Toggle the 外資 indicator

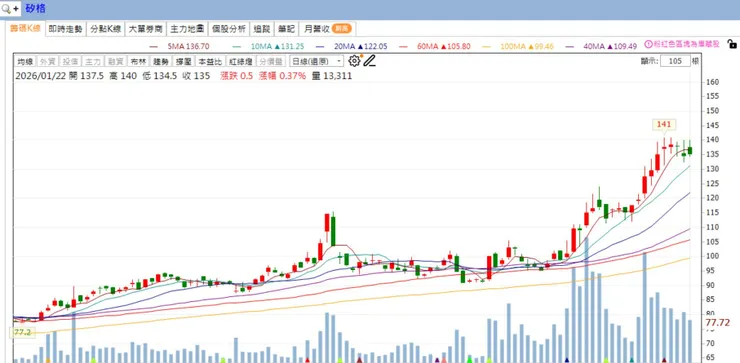click(47, 61)
